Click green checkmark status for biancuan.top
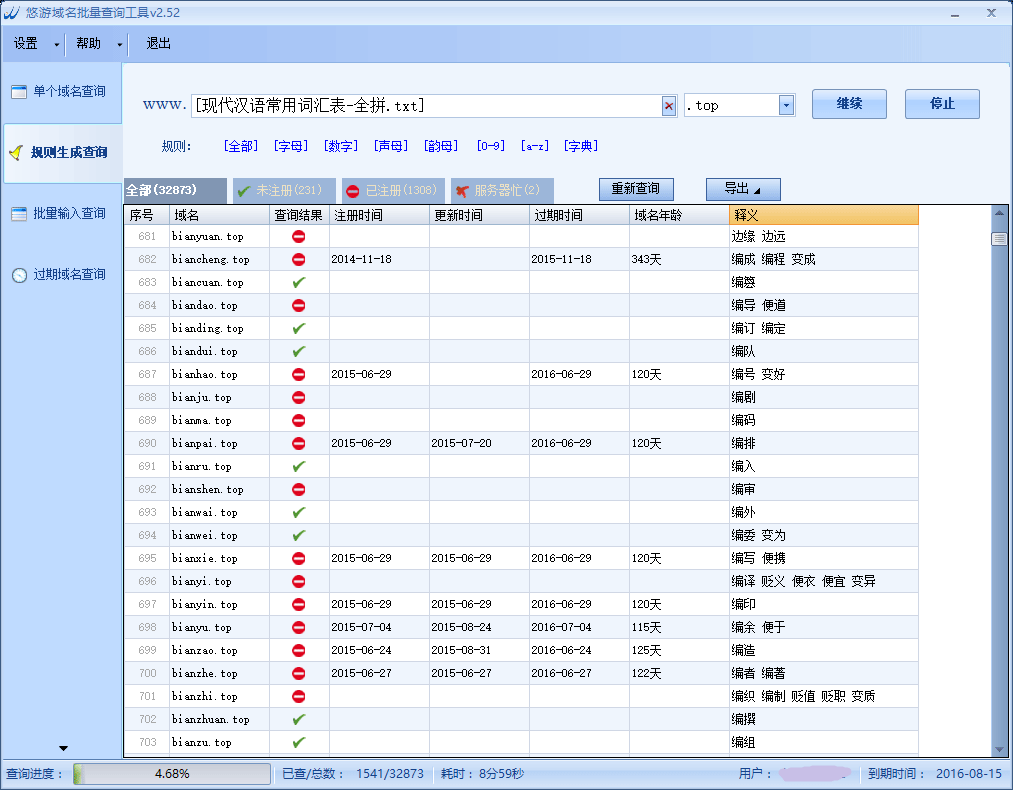This screenshot has height=790, width=1013. pos(298,283)
